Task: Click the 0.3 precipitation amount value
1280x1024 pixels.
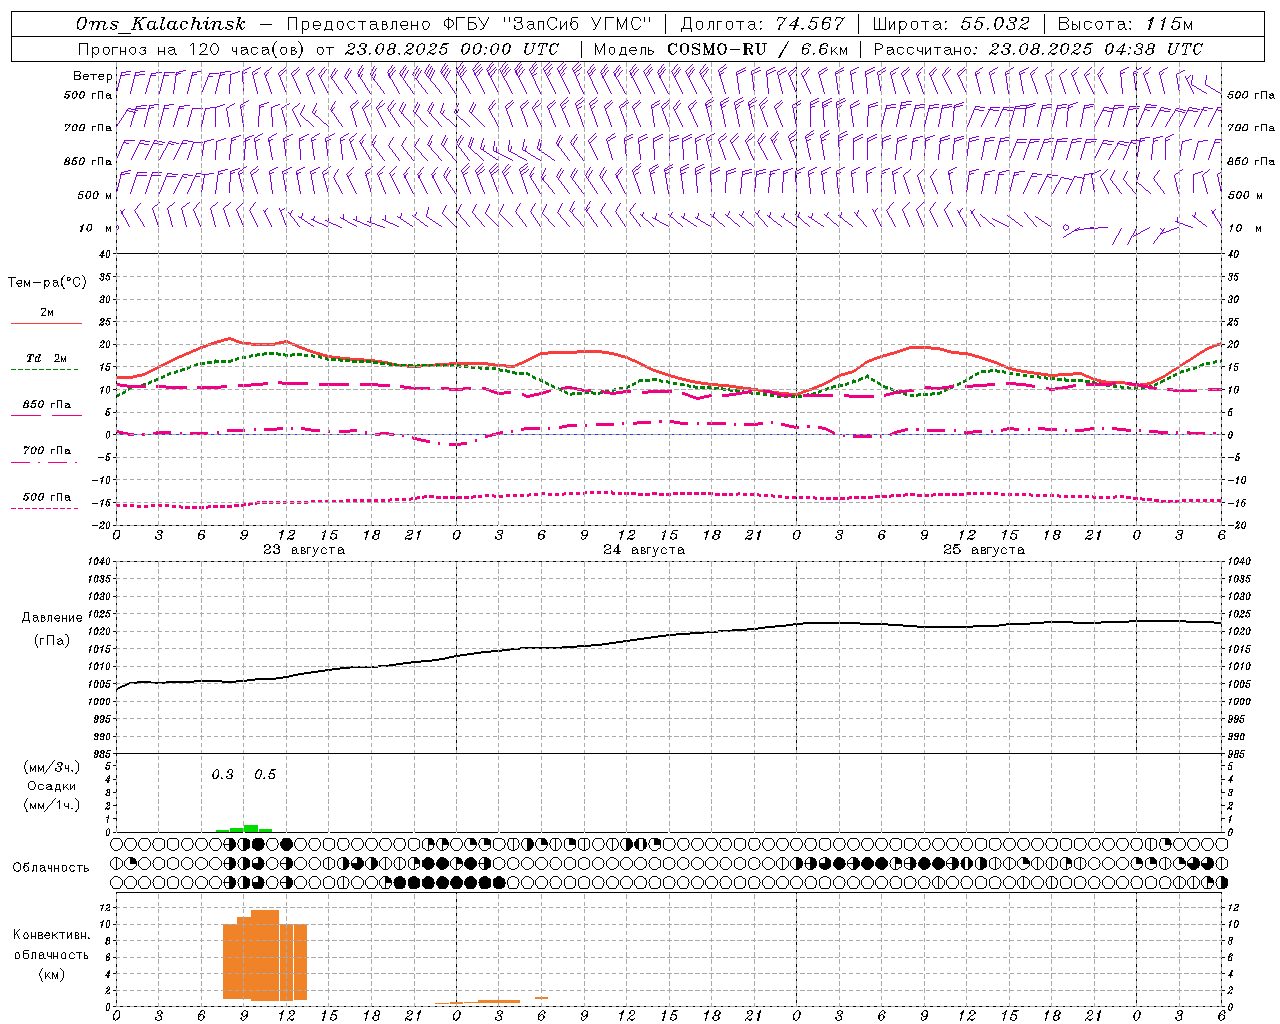Action: 223,775
